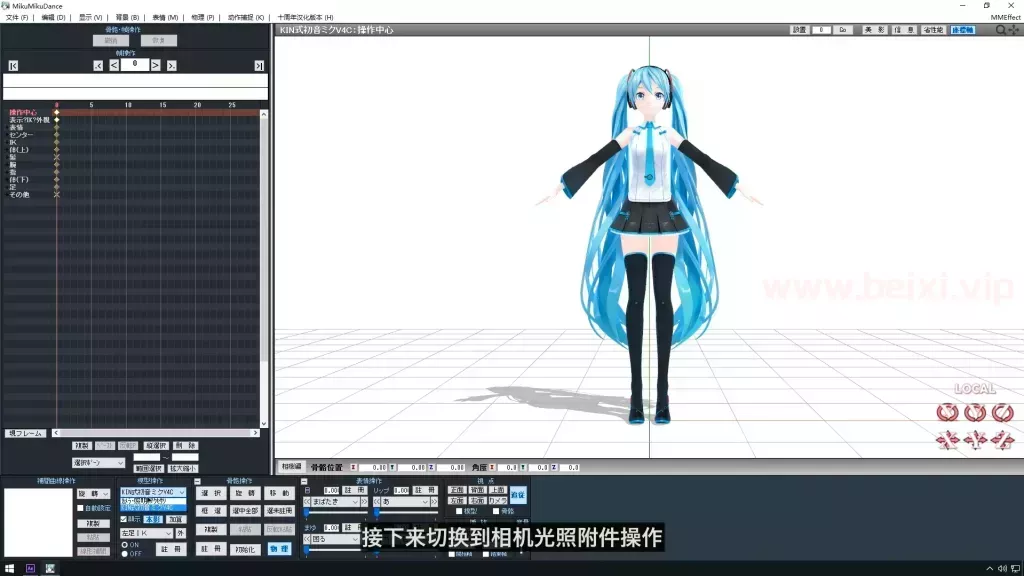The image size is (1024, 576).
Task: Toggle the 模型 view follow checkbox
Action: 459,511
